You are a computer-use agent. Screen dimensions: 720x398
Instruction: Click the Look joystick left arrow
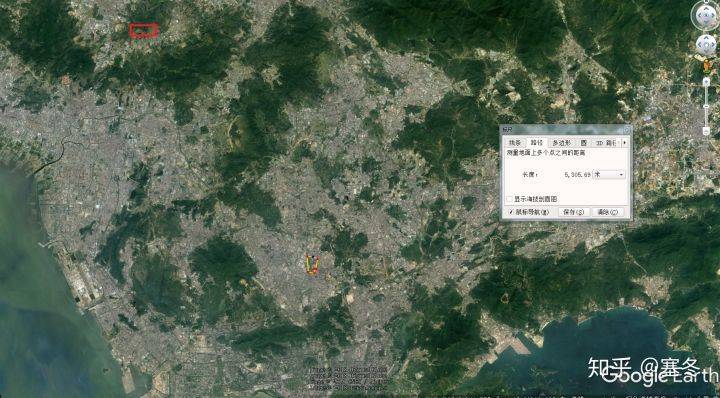click(699, 16)
